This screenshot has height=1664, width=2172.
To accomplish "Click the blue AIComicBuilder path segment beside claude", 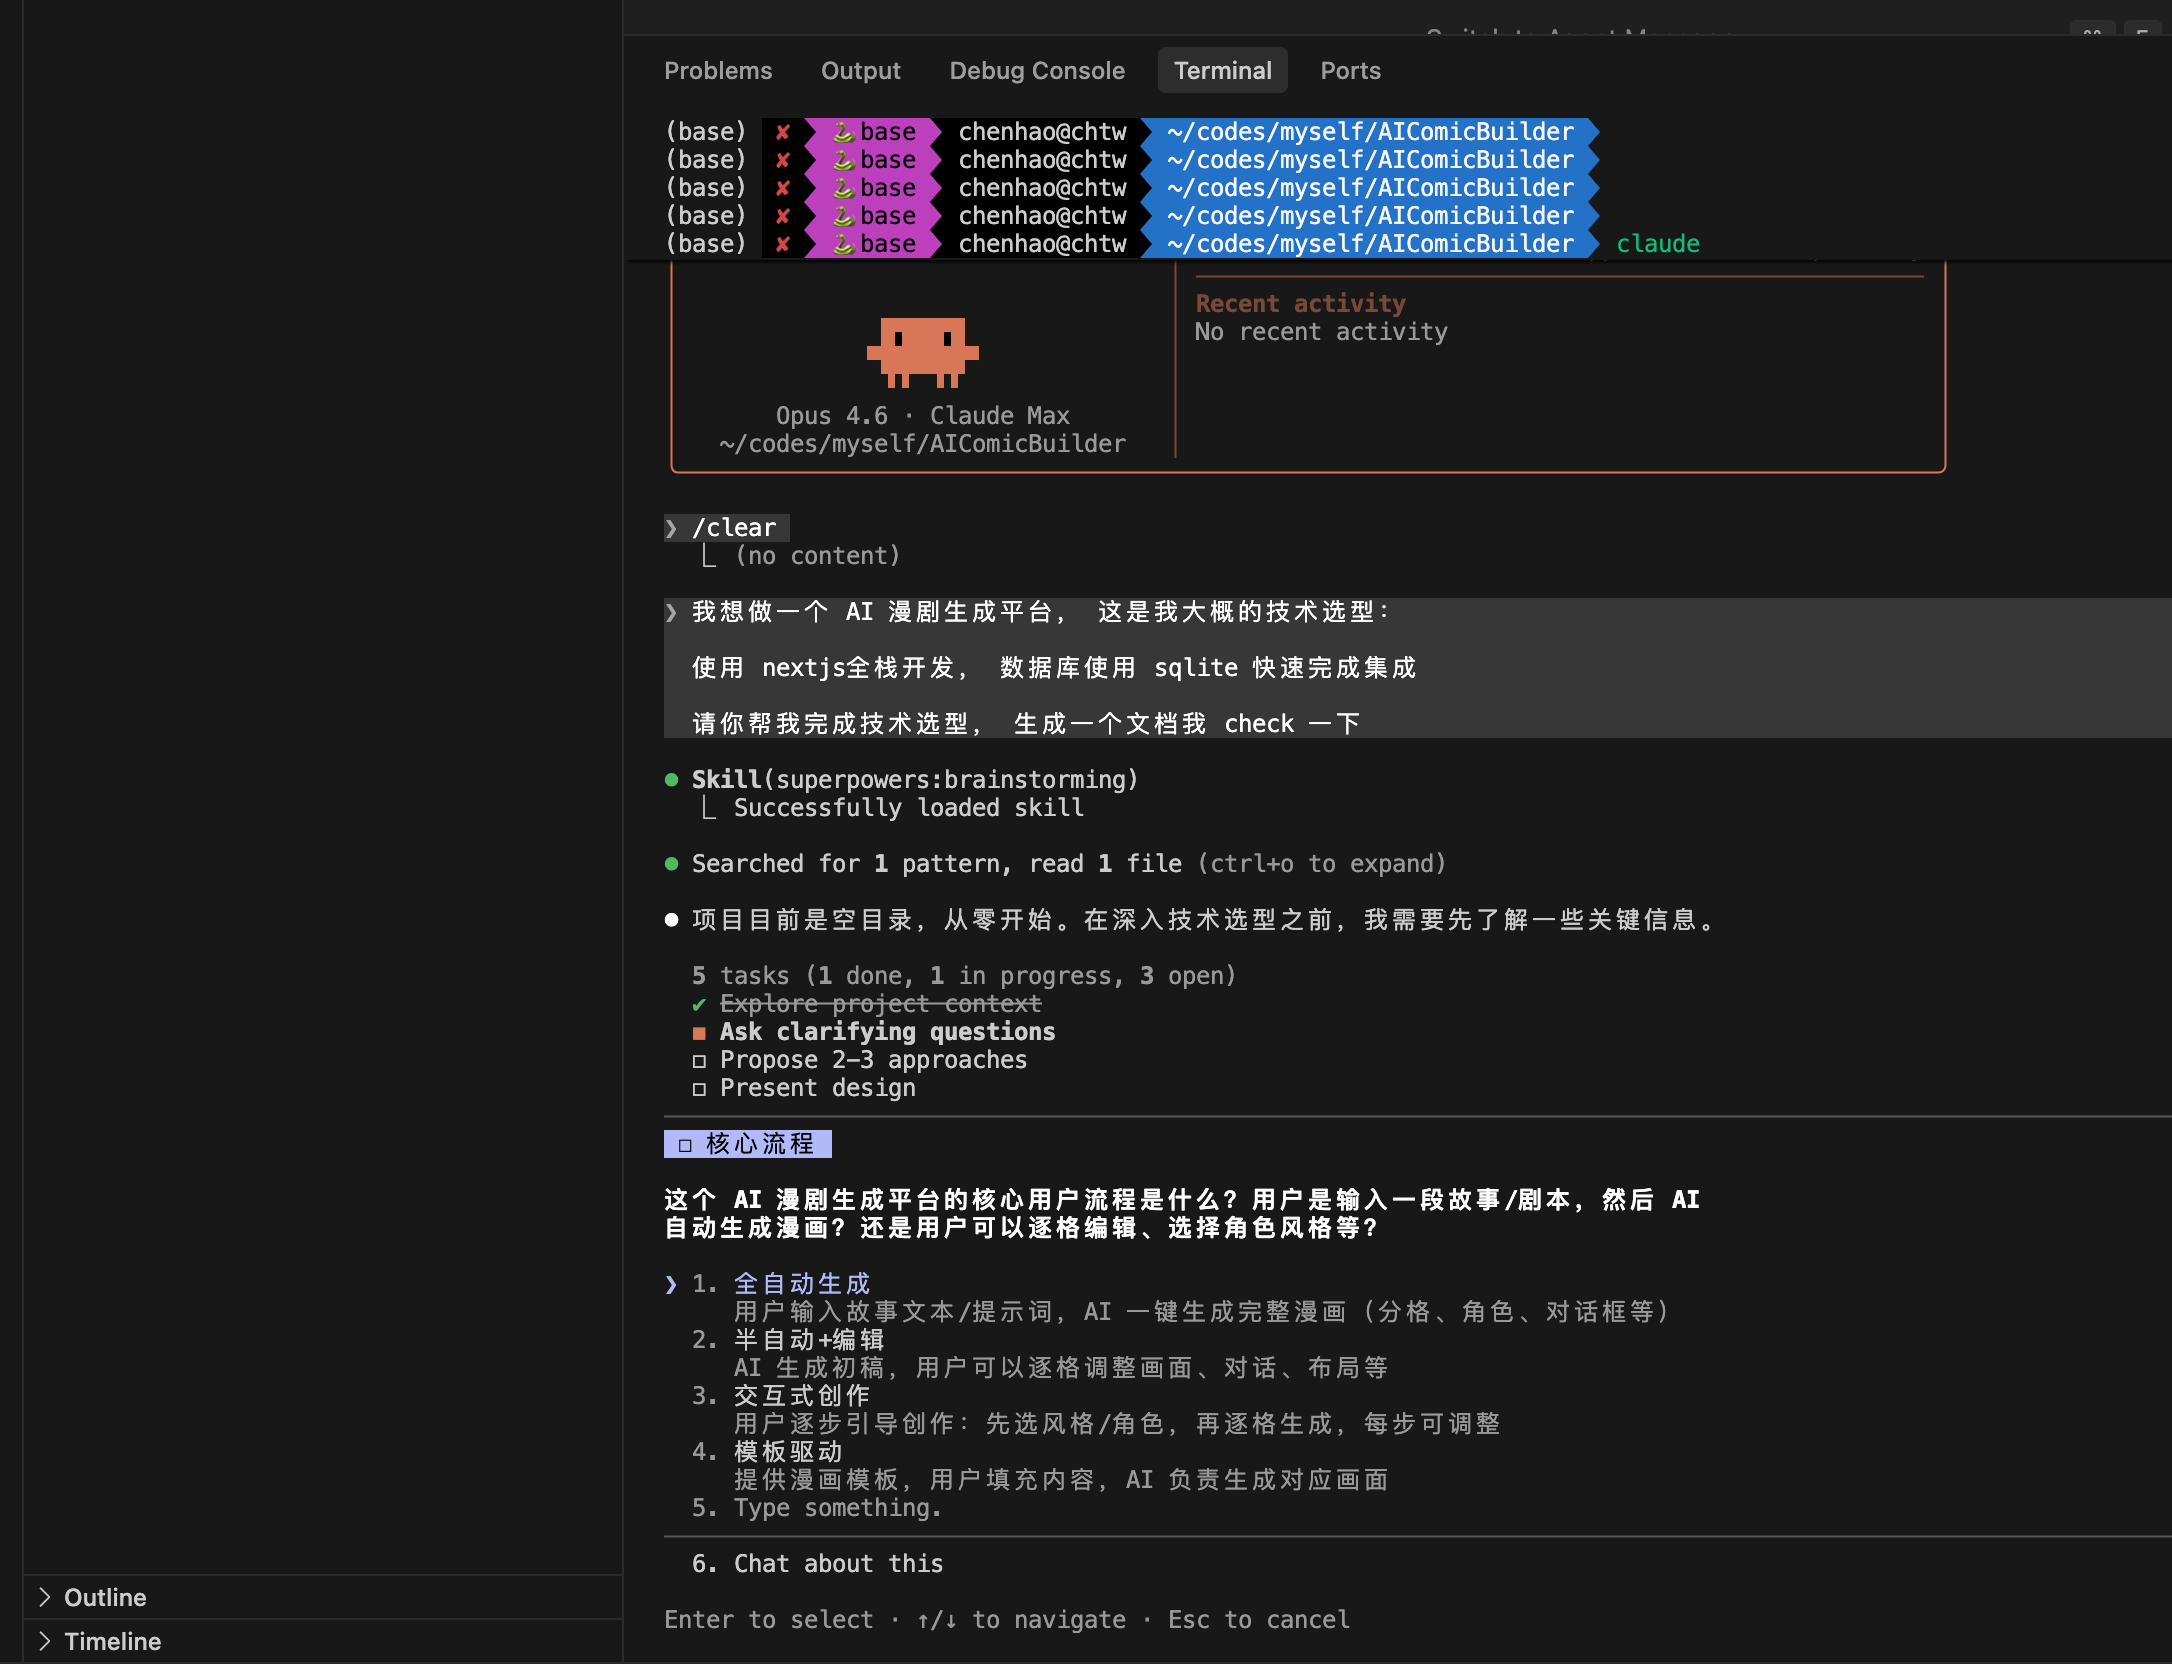I will (1370, 244).
